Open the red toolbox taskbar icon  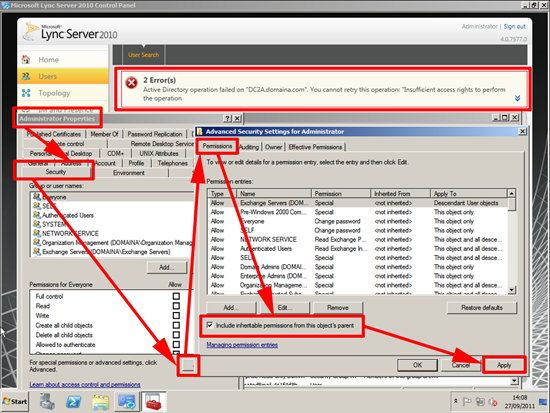(x=154, y=401)
